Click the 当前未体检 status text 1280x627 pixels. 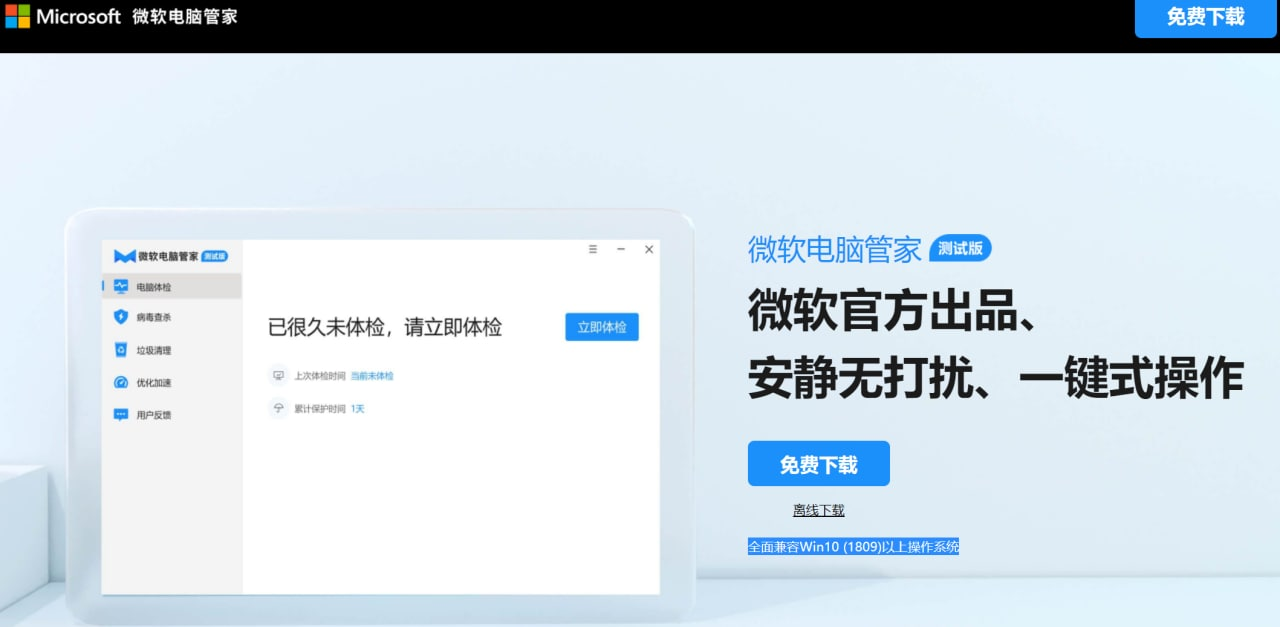click(x=372, y=376)
